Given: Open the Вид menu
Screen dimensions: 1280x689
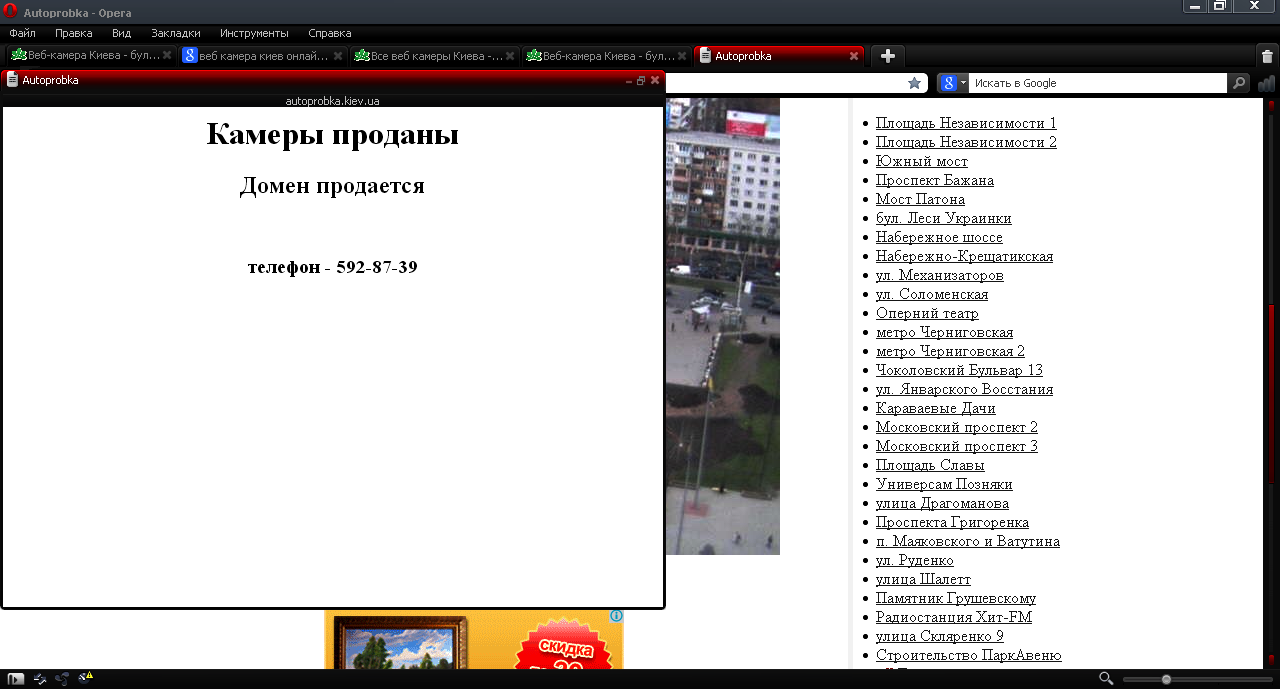Looking at the screenshot, I should pos(122,33).
